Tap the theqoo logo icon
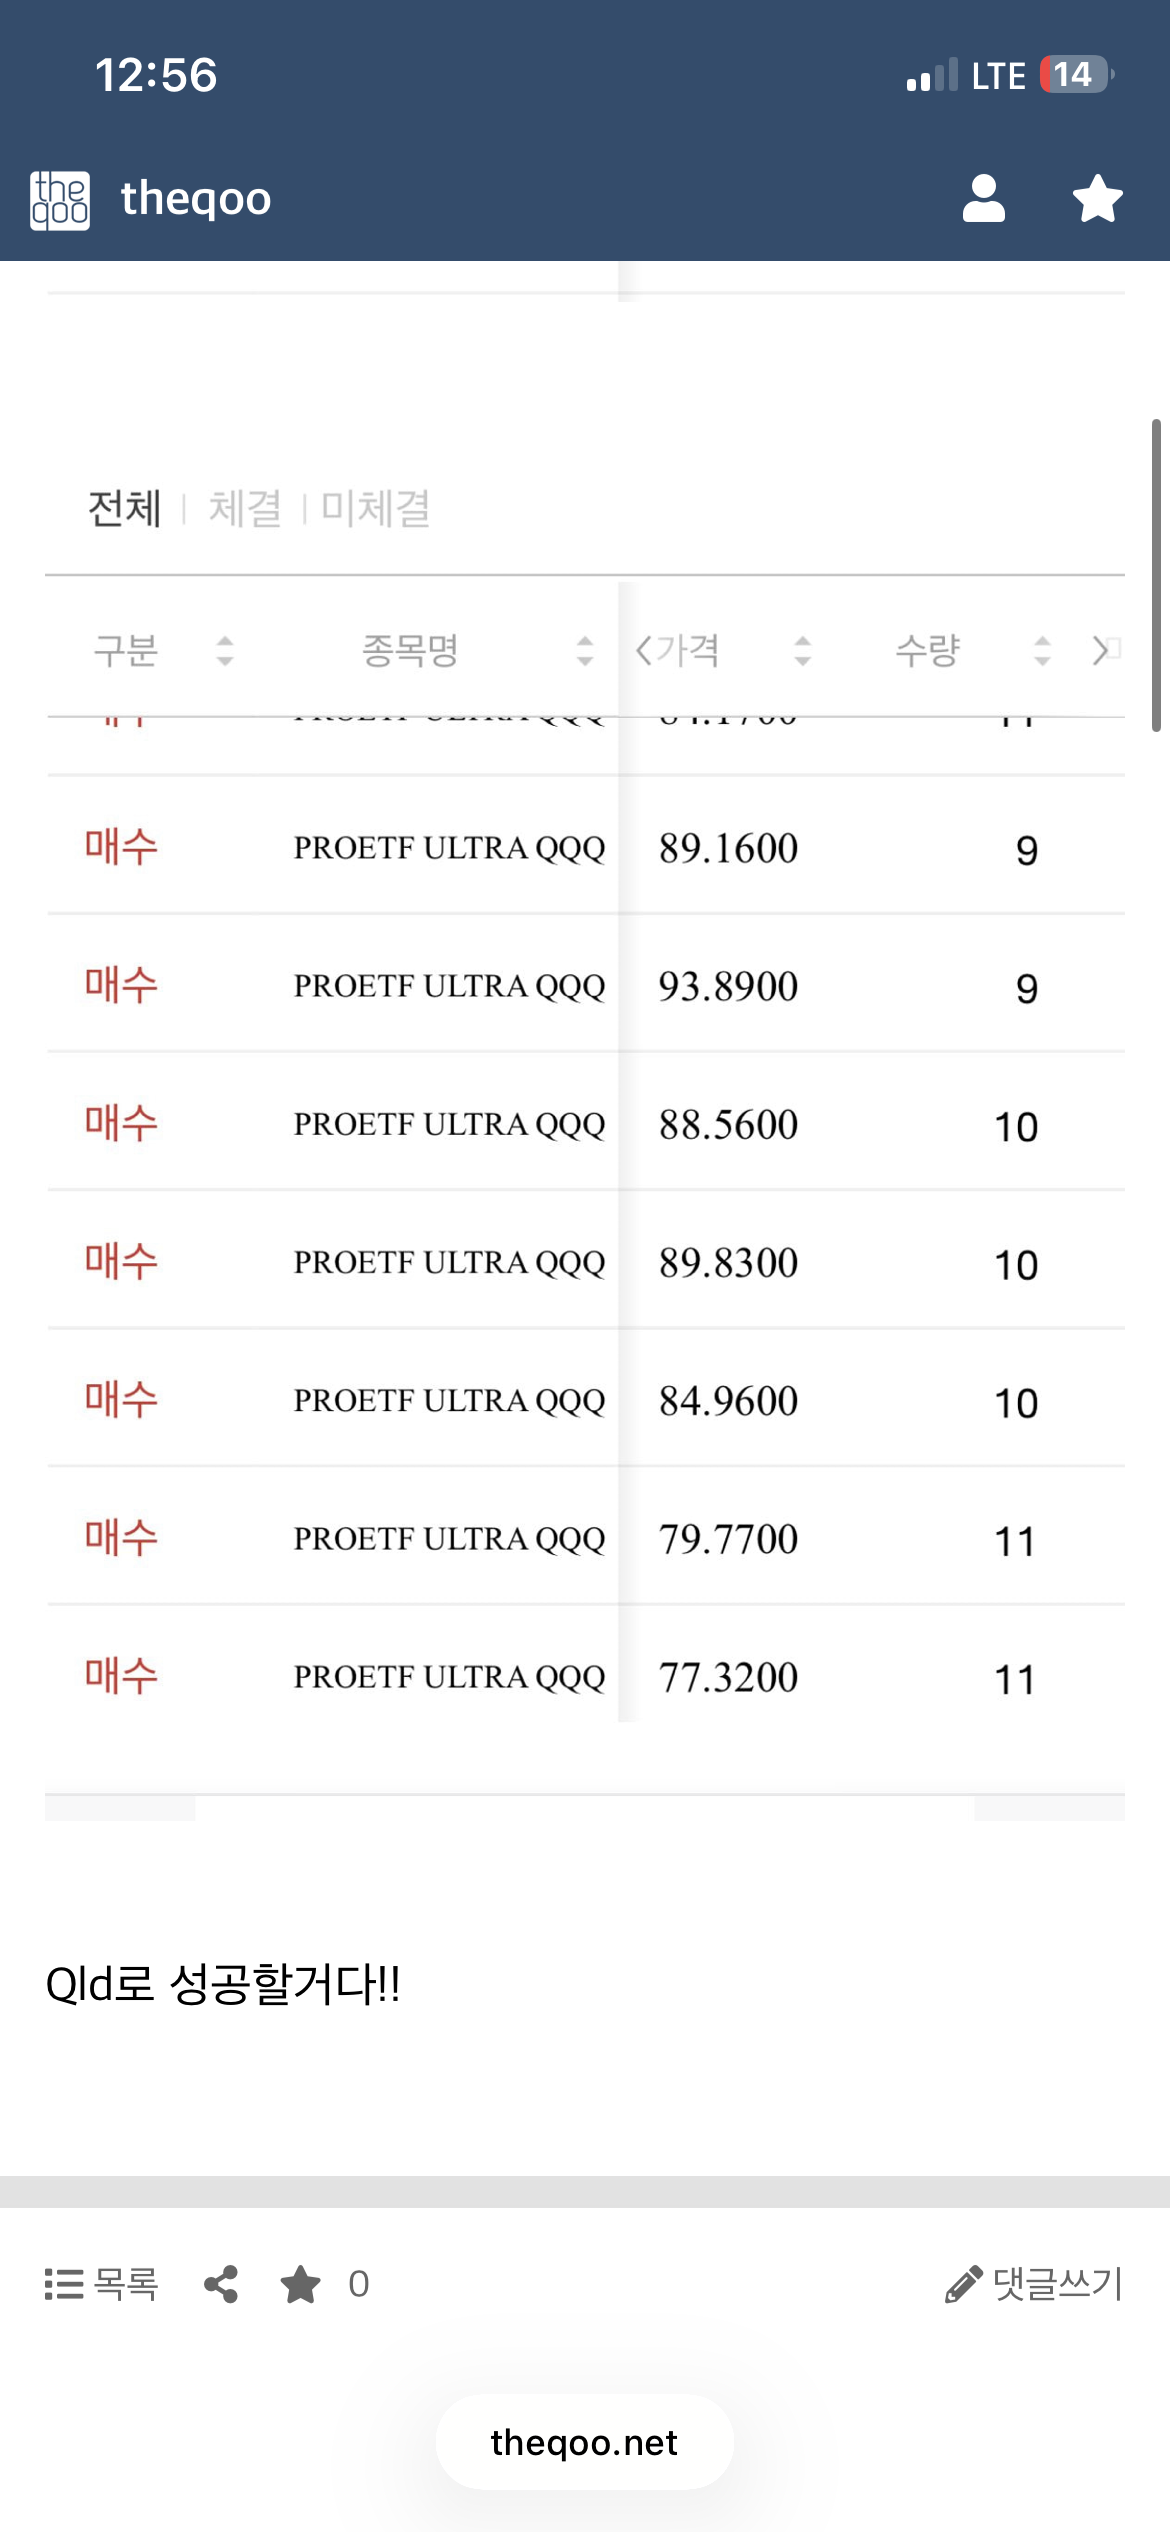The width and height of the screenshot is (1170, 2532). (60, 200)
